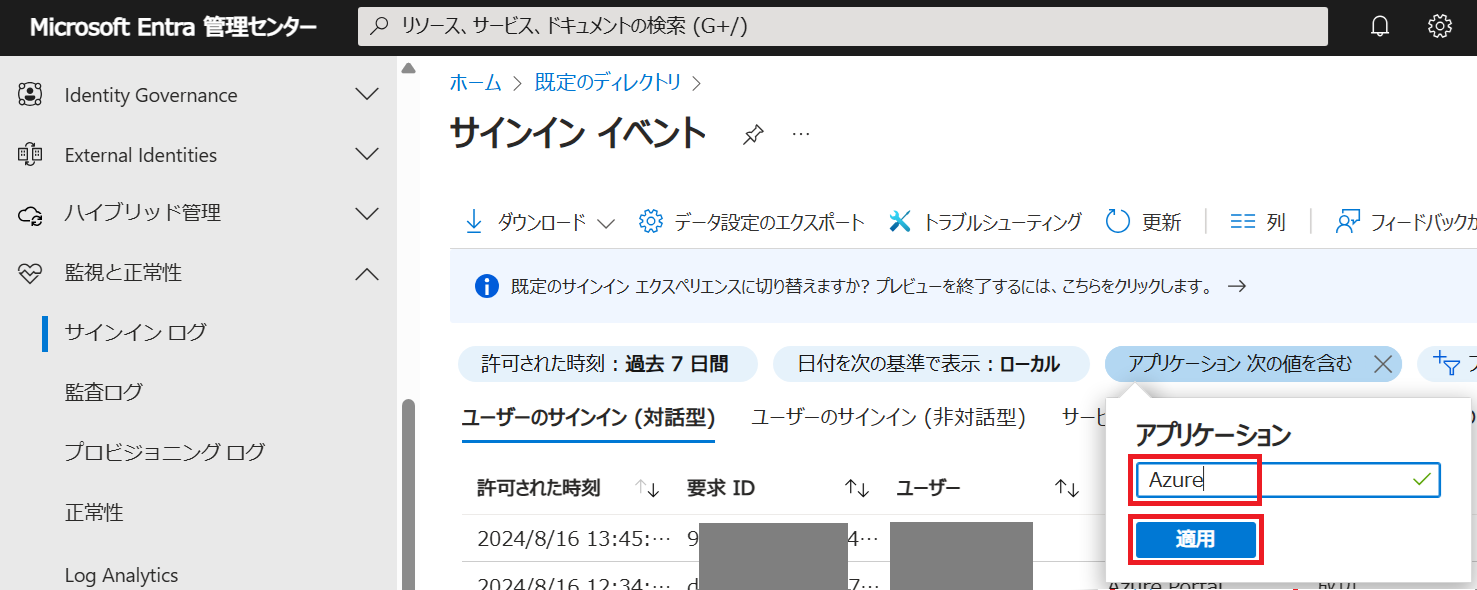
Task: Click the preview switch banner text
Action: point(861,287)
